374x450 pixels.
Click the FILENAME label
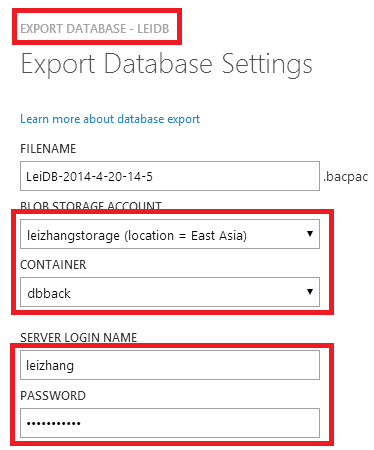pos(48,149)
